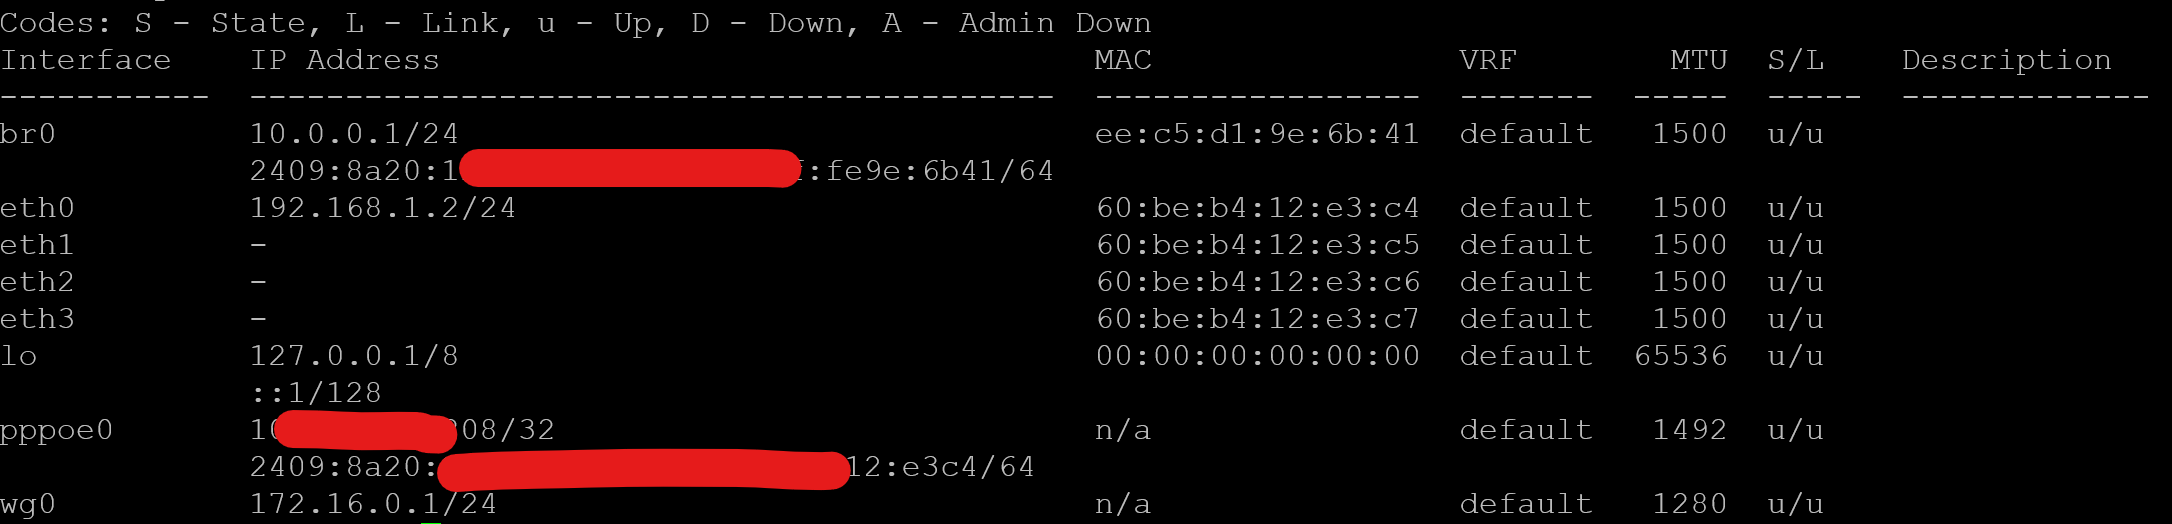Click the Description column header
Viewport: 2172px width, 524px height.
(2006, 60)
